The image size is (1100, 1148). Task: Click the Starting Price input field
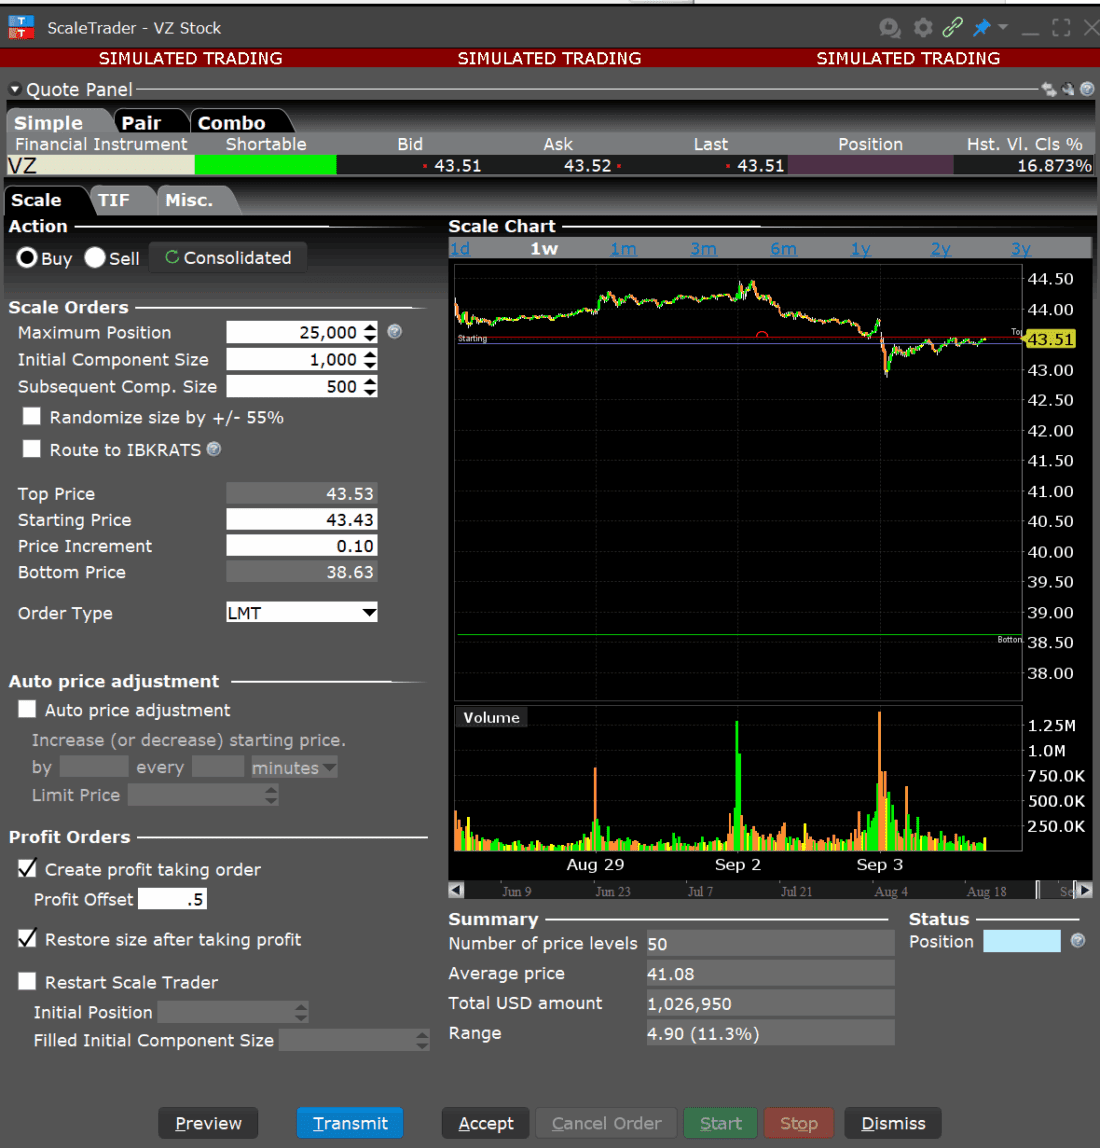tap(301, 520)
